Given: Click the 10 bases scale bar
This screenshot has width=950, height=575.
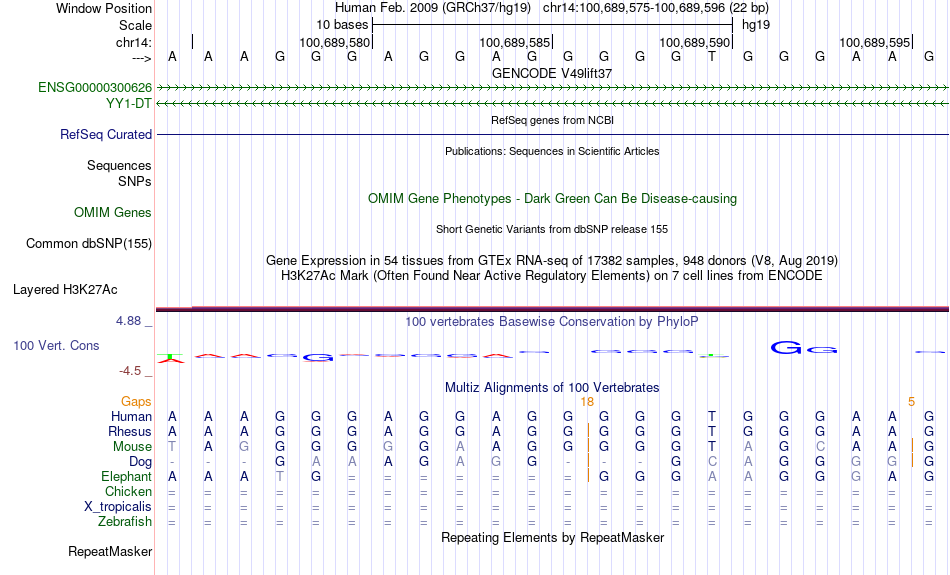Looking at the screenshot, I should point(553,25).
